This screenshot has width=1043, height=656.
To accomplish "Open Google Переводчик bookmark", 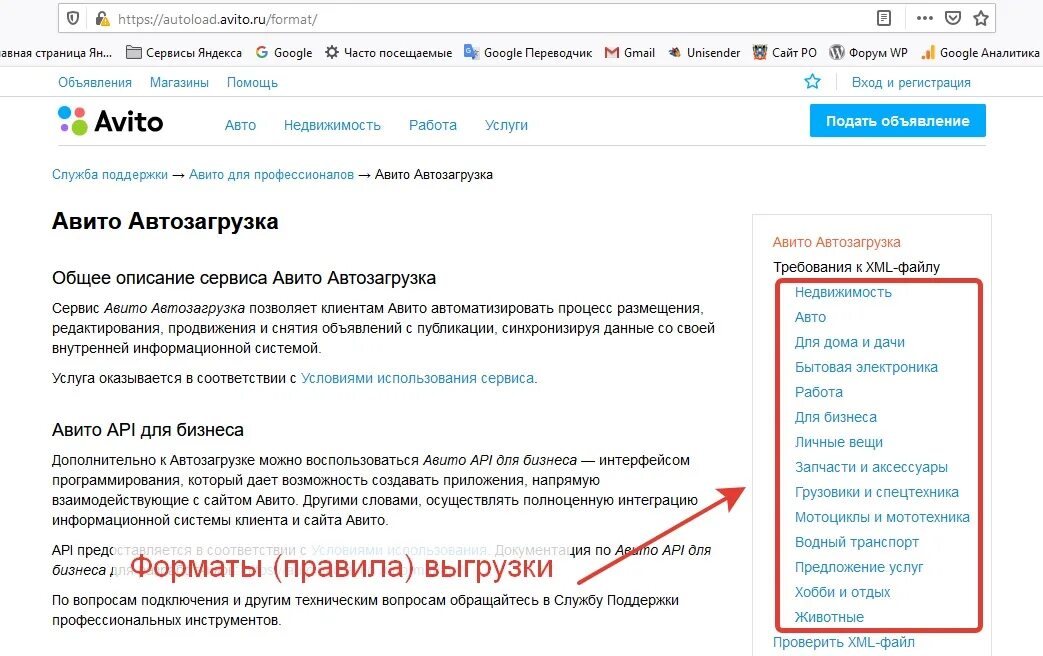I will pos(528,53).
